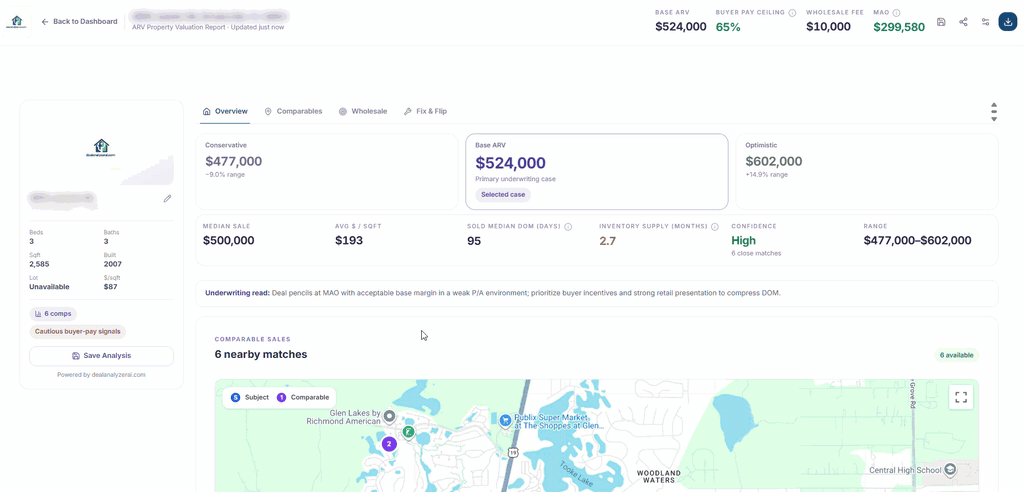Click the purple Comparable legend marker
Image resolution: width=1024 pixels, height=492 pixels.
coord(281,397)
